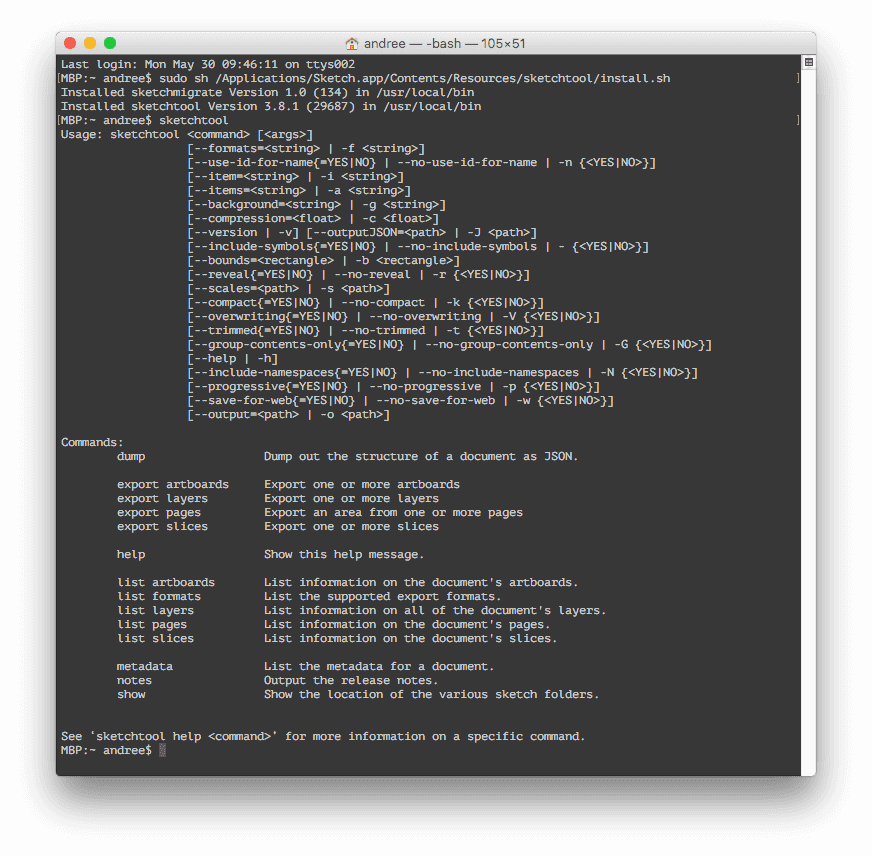Click the 'list formats' command entry
The height and width of the screenshot is (856, 872).
159,596
